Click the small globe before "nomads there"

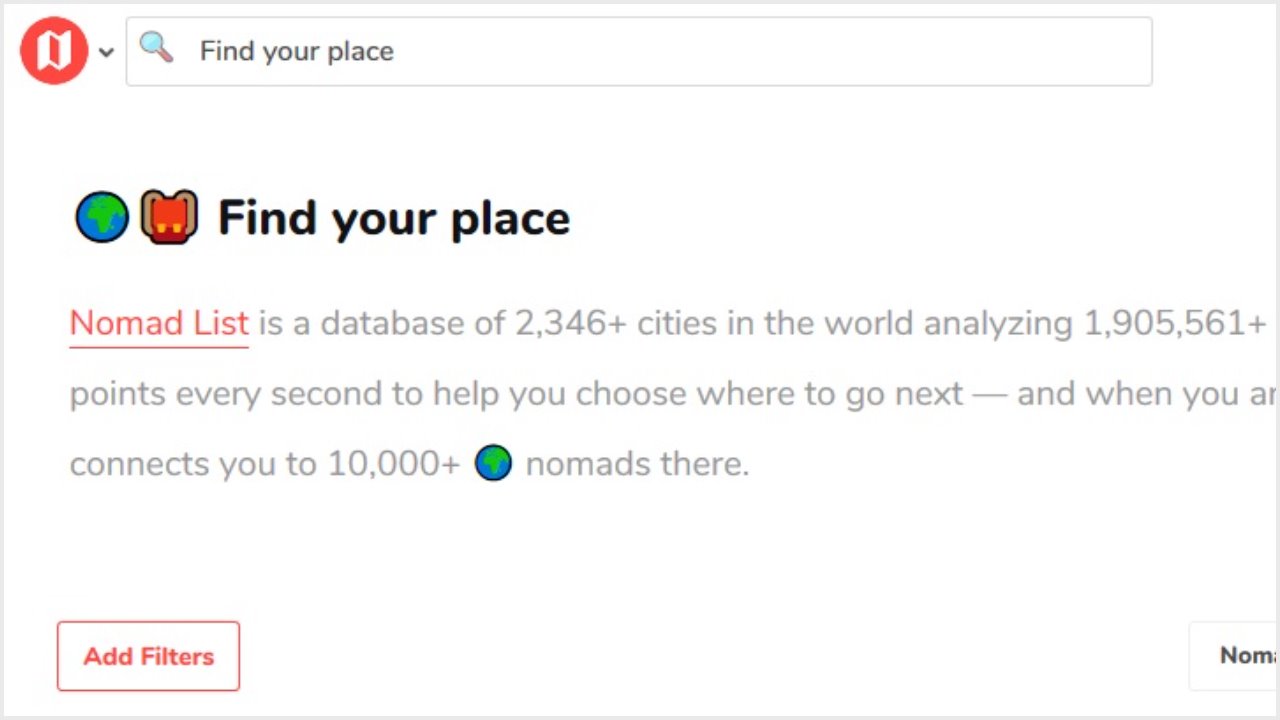coord(493,464)
